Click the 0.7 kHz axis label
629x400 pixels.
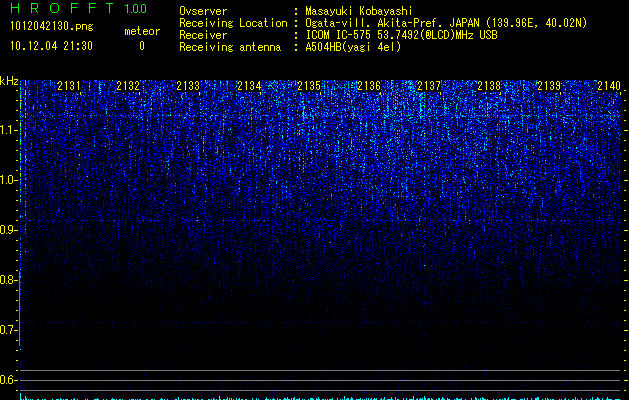8,330
